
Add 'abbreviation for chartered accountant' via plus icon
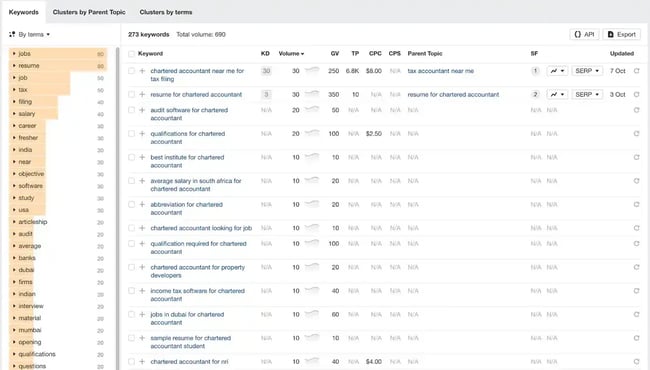pos(142,205)
